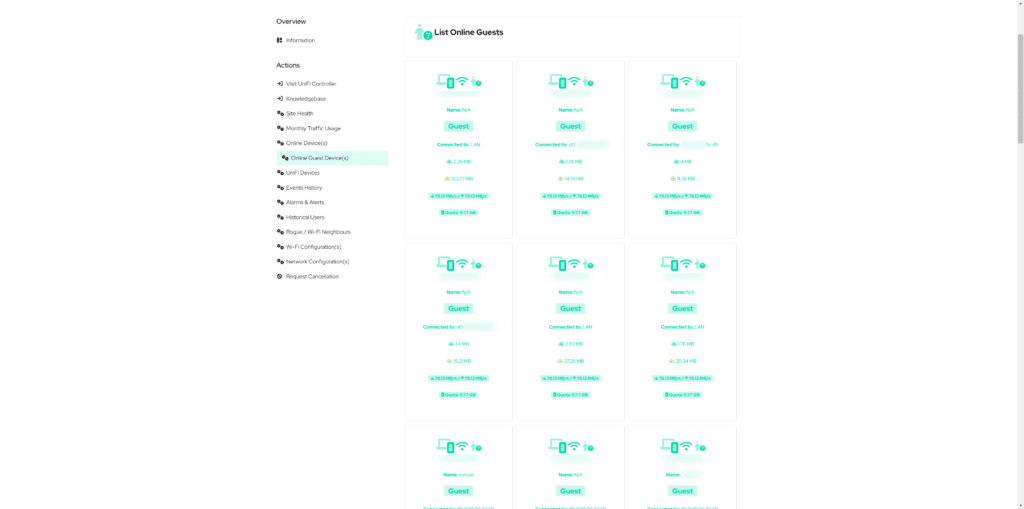Open Wi-Fi Configuration(s) settings
1024x509 pixels.
pos(313,247)
